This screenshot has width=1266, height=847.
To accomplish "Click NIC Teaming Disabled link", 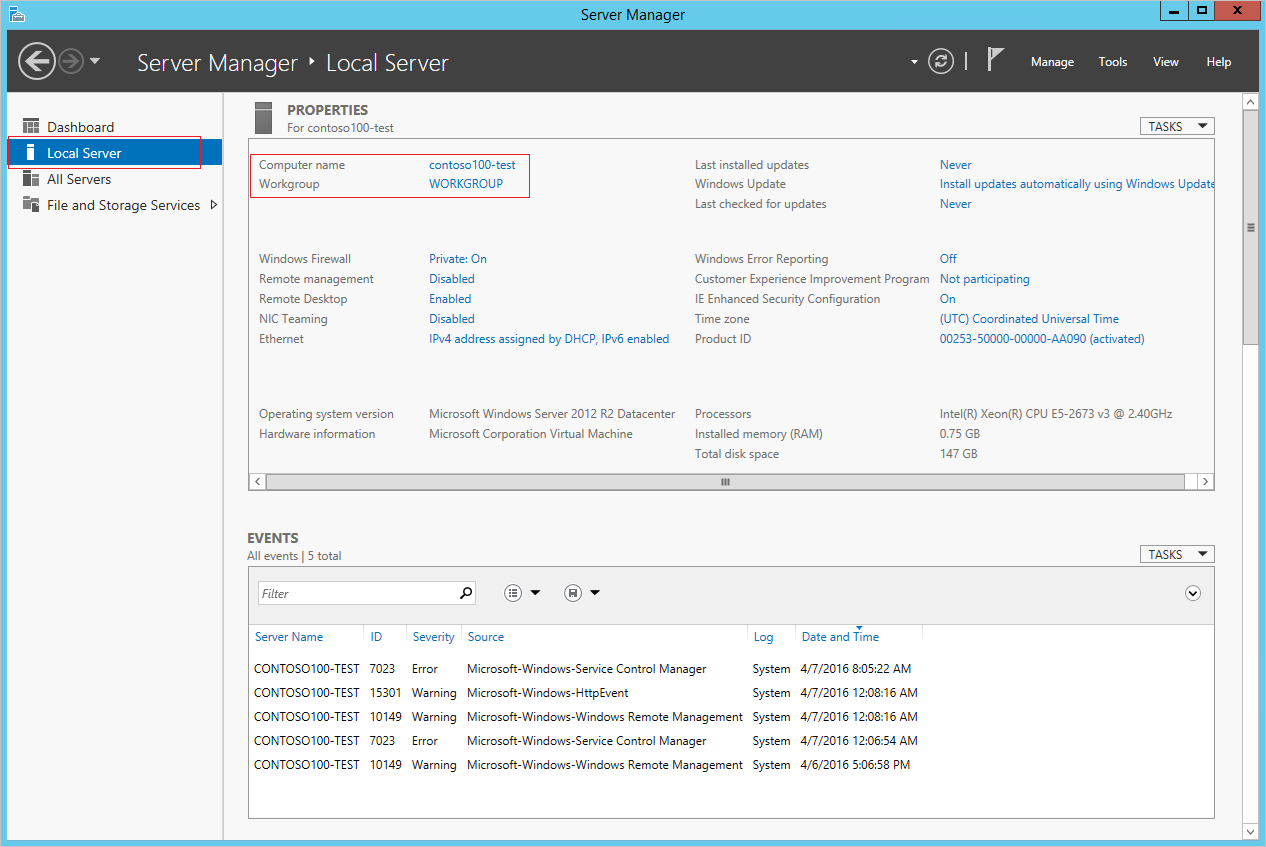I will [x=452, y=319].
